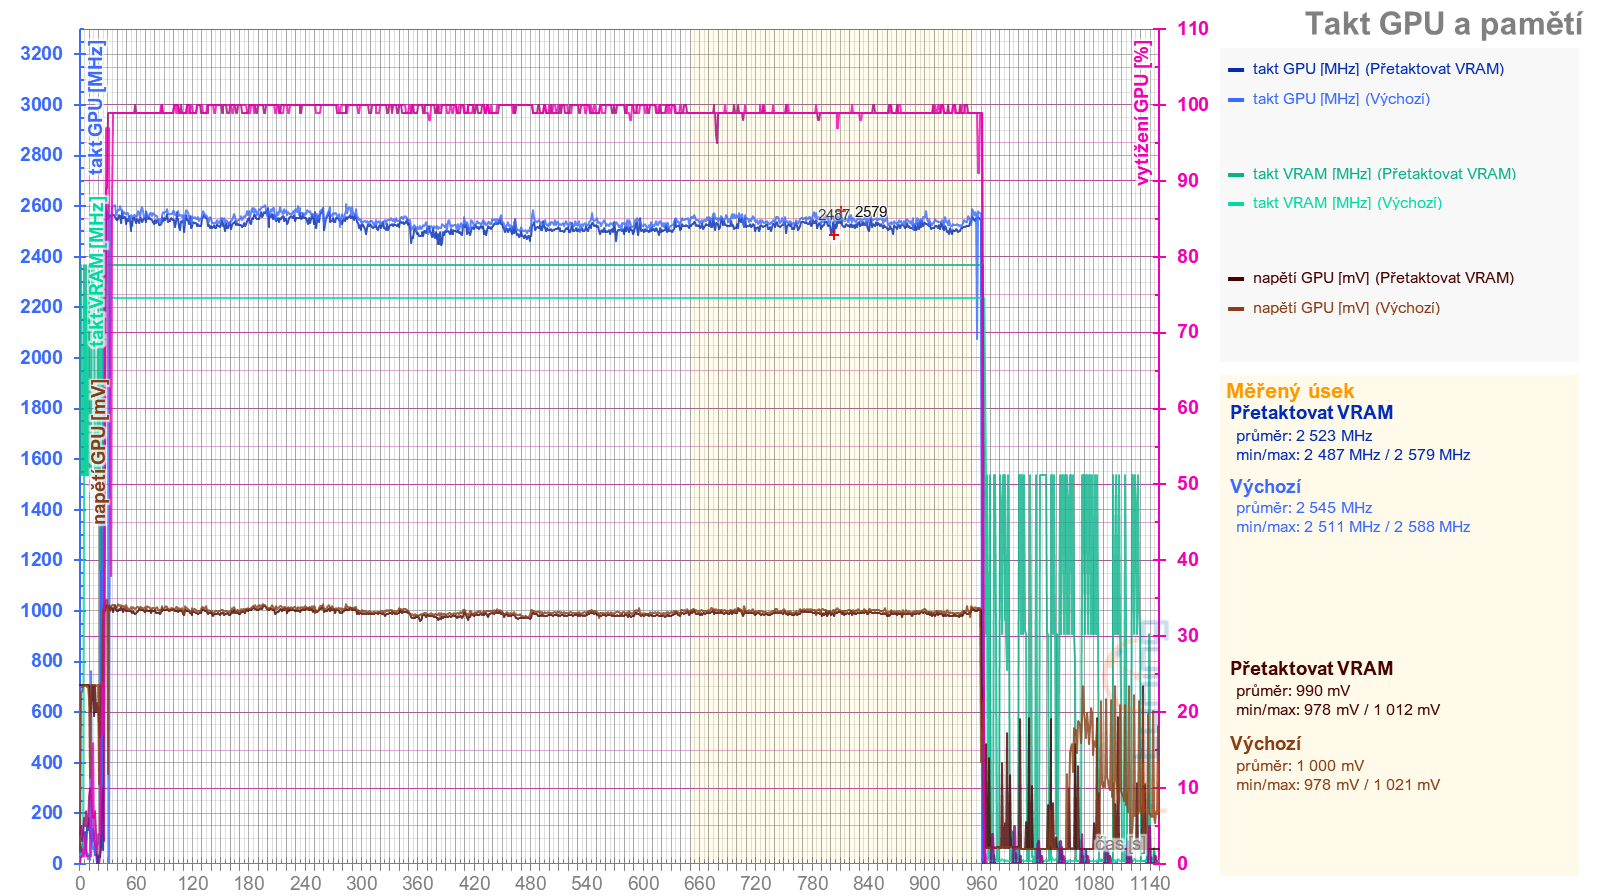Click right axis tick value 110

(x=1192, y=29)
